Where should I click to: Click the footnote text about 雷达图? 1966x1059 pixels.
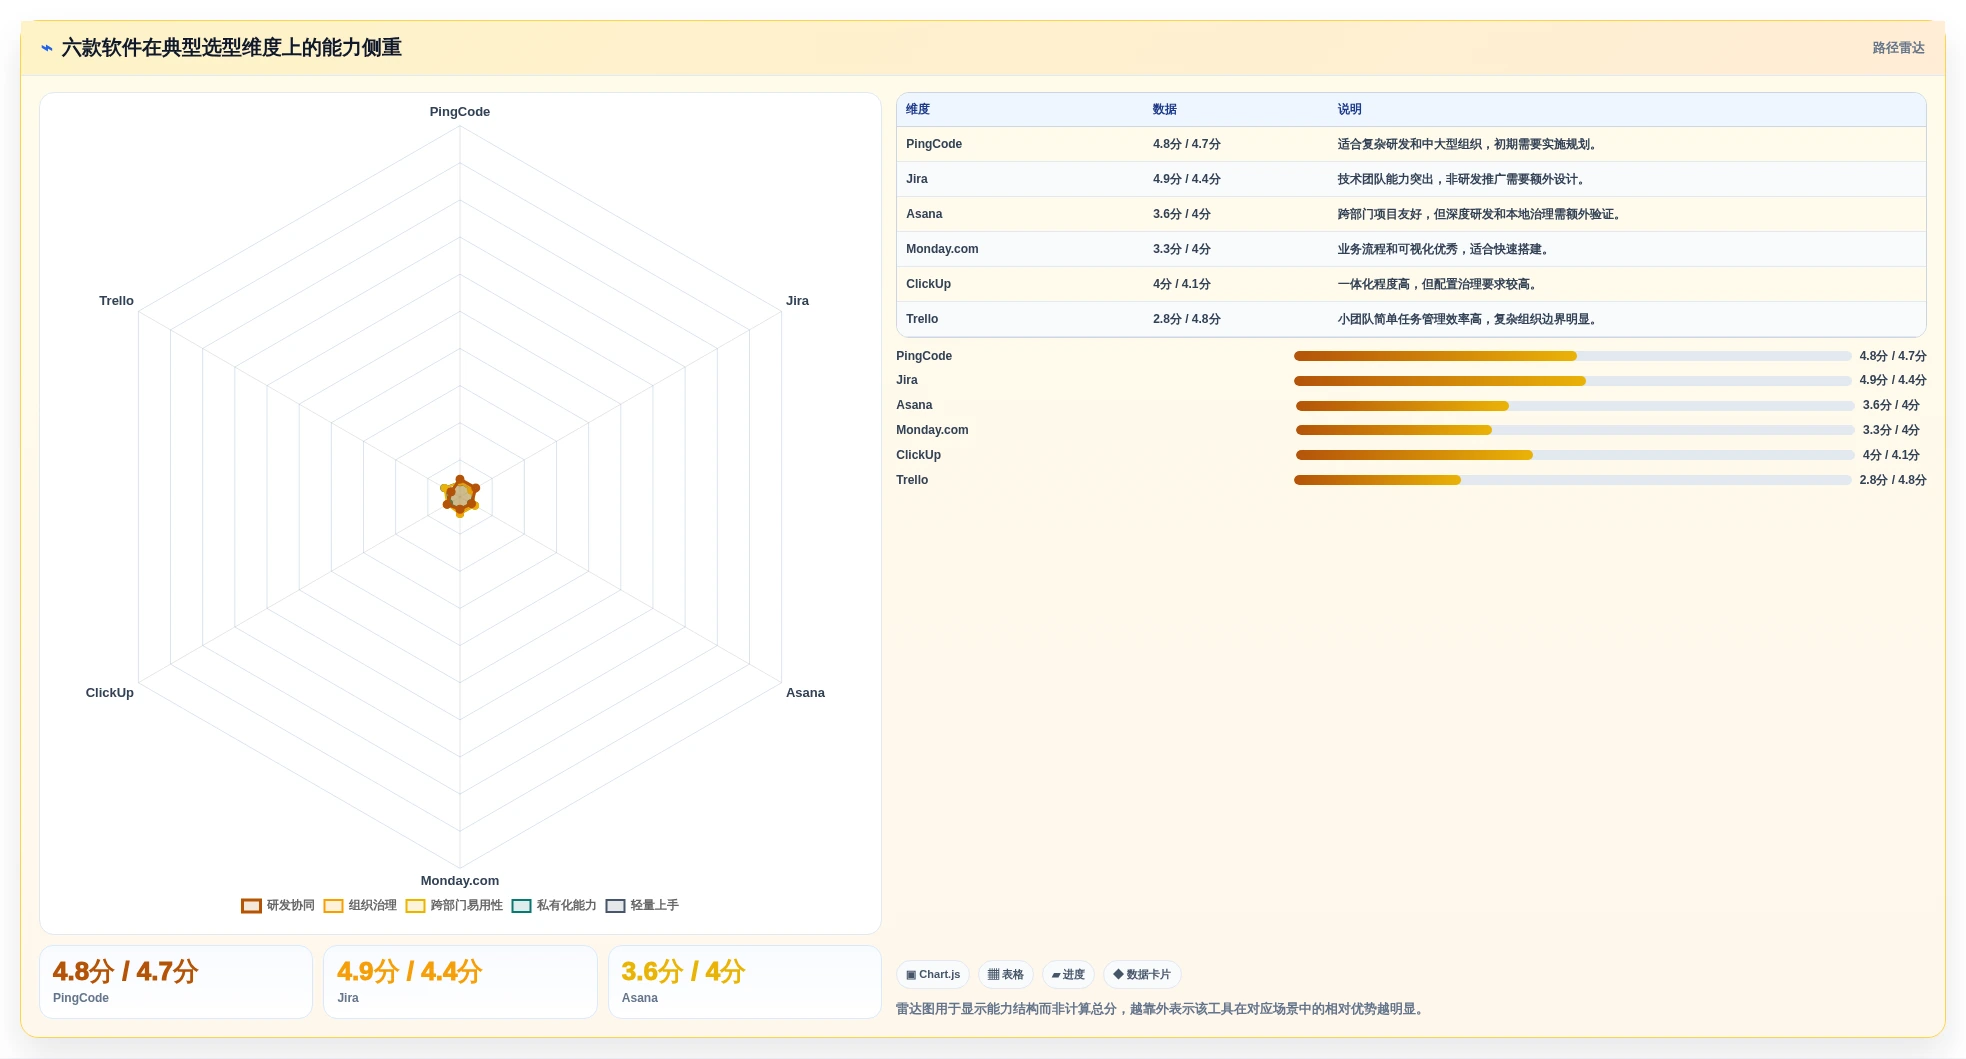click(x=1159, y=1009)
